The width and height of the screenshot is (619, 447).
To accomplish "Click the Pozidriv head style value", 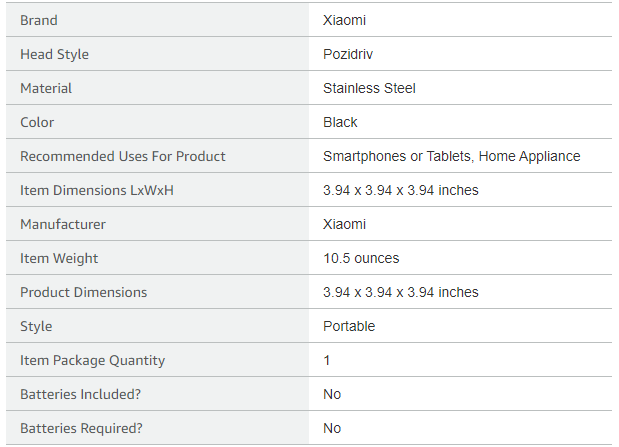I will pyautogui.click(x=348, y=54).
